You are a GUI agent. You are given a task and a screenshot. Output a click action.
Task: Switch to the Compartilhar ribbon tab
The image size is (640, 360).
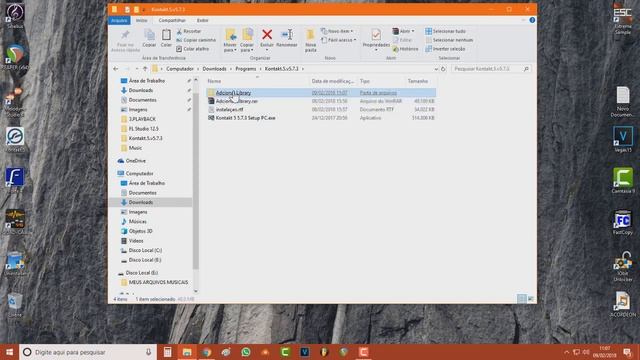click(172, 20)
